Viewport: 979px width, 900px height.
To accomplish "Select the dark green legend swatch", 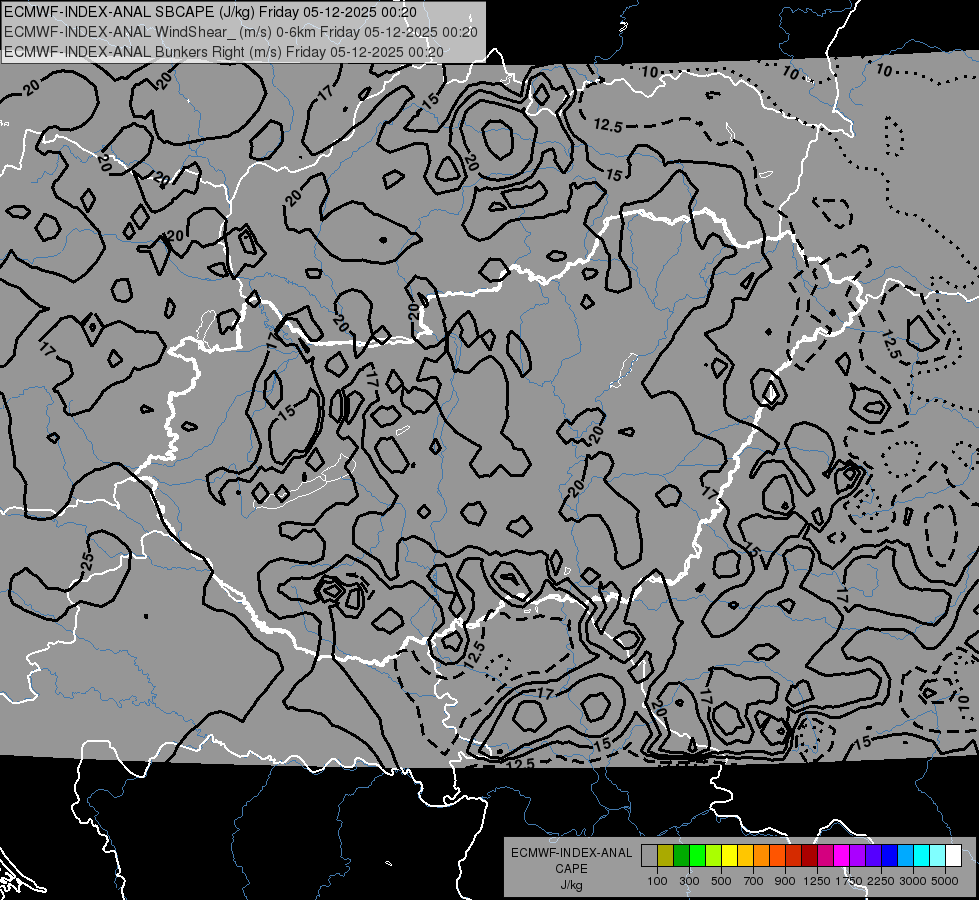I will (681, 855).
